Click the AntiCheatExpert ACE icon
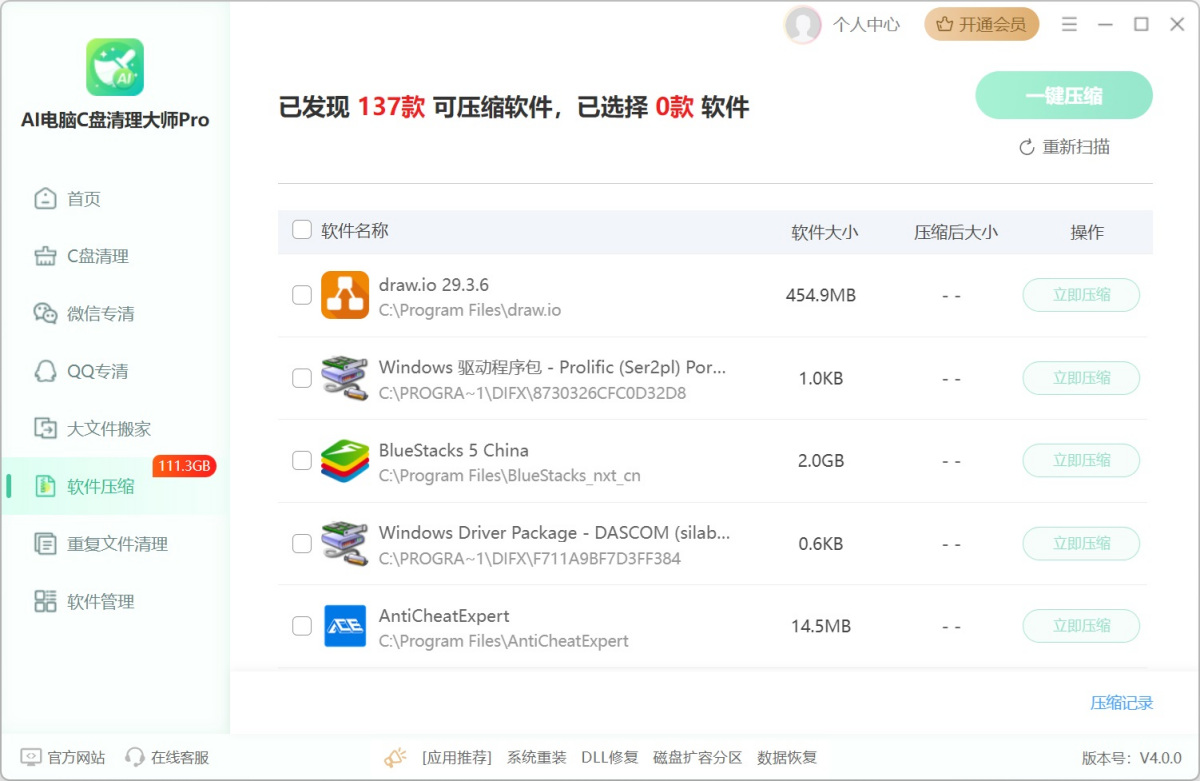 pyautogui.click(x=345, y=626)
